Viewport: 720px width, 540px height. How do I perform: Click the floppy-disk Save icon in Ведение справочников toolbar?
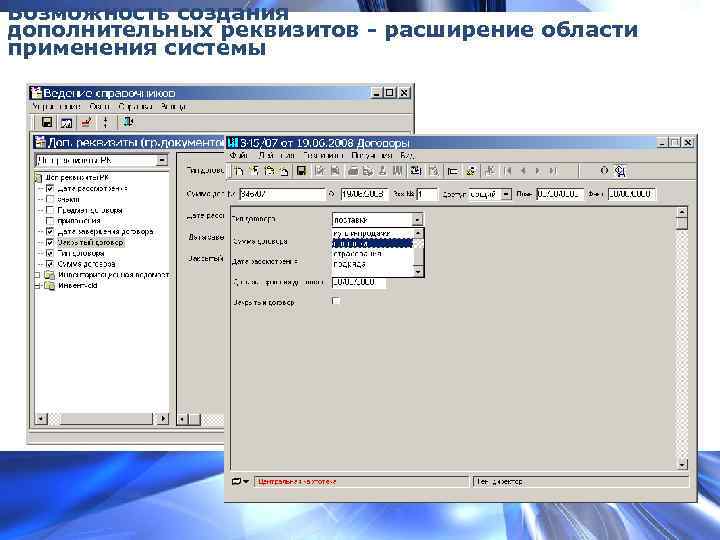[47, 122]
